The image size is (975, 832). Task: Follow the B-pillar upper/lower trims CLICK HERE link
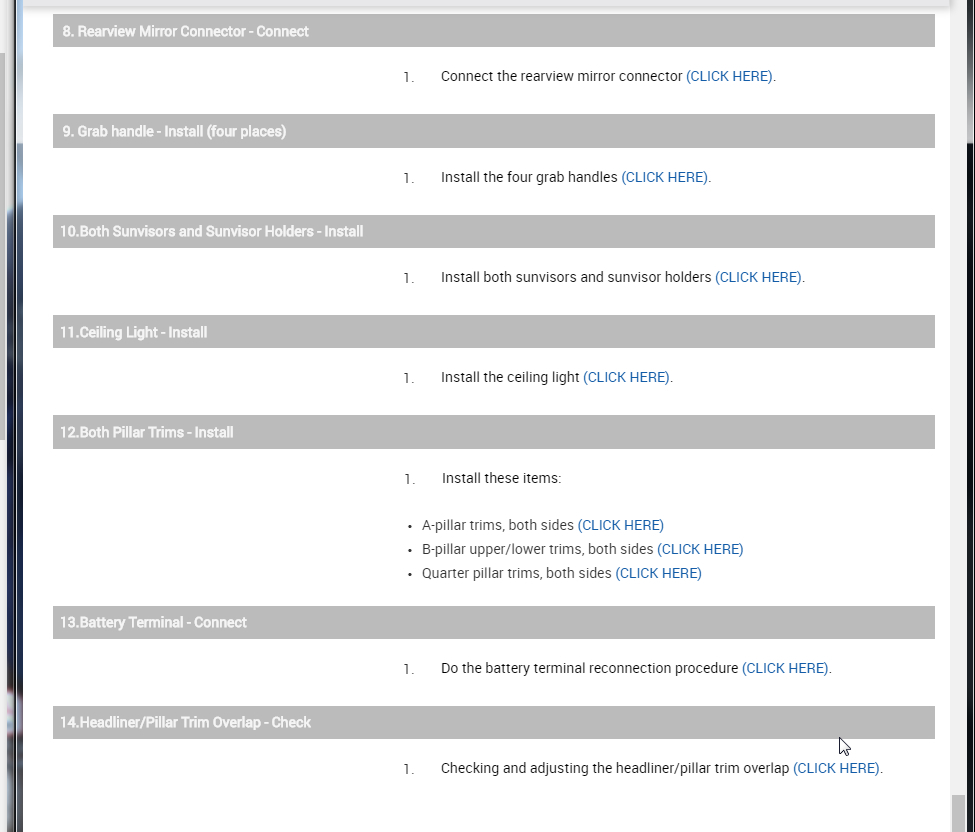point(700,549)
